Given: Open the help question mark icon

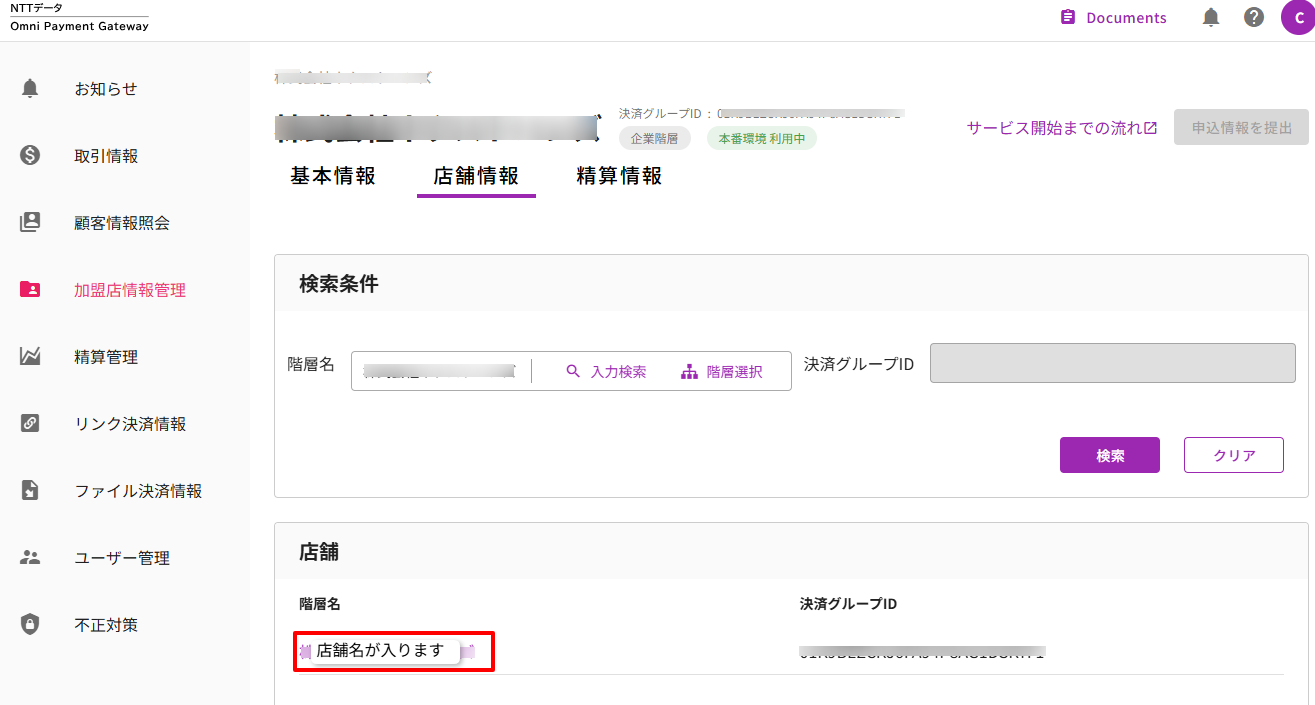Looking at the screenshot, I should [1254, 17].
